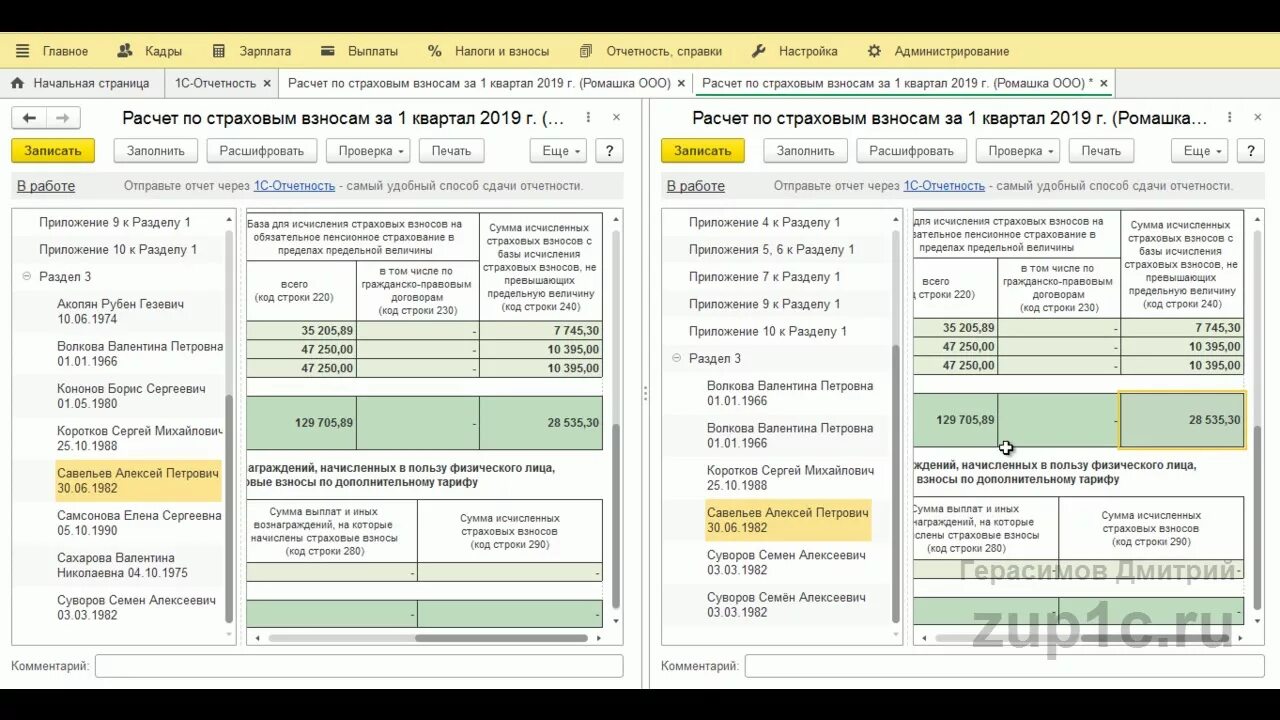This screenshot has width=1280, height=720.
Task: Click help question mark in left pane
Action: (x=609, y=151)
